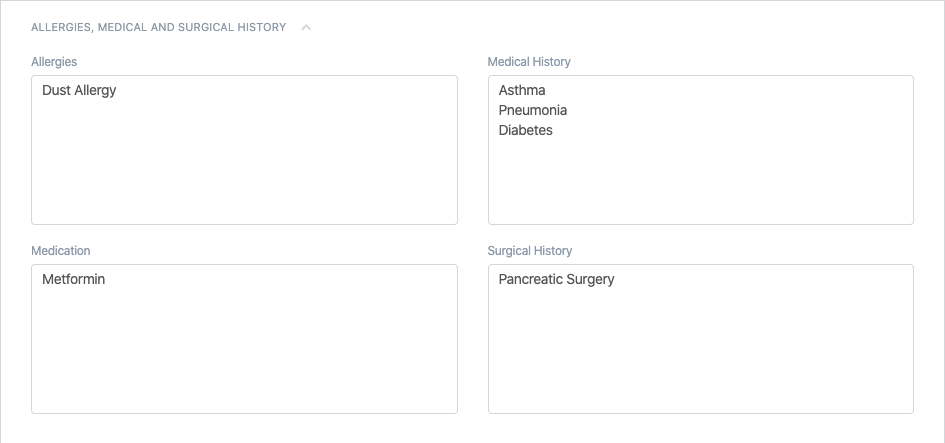The height and width of the screenshot is (443, 945).
Task: Focus the Allergies text area
Action: 244,160
